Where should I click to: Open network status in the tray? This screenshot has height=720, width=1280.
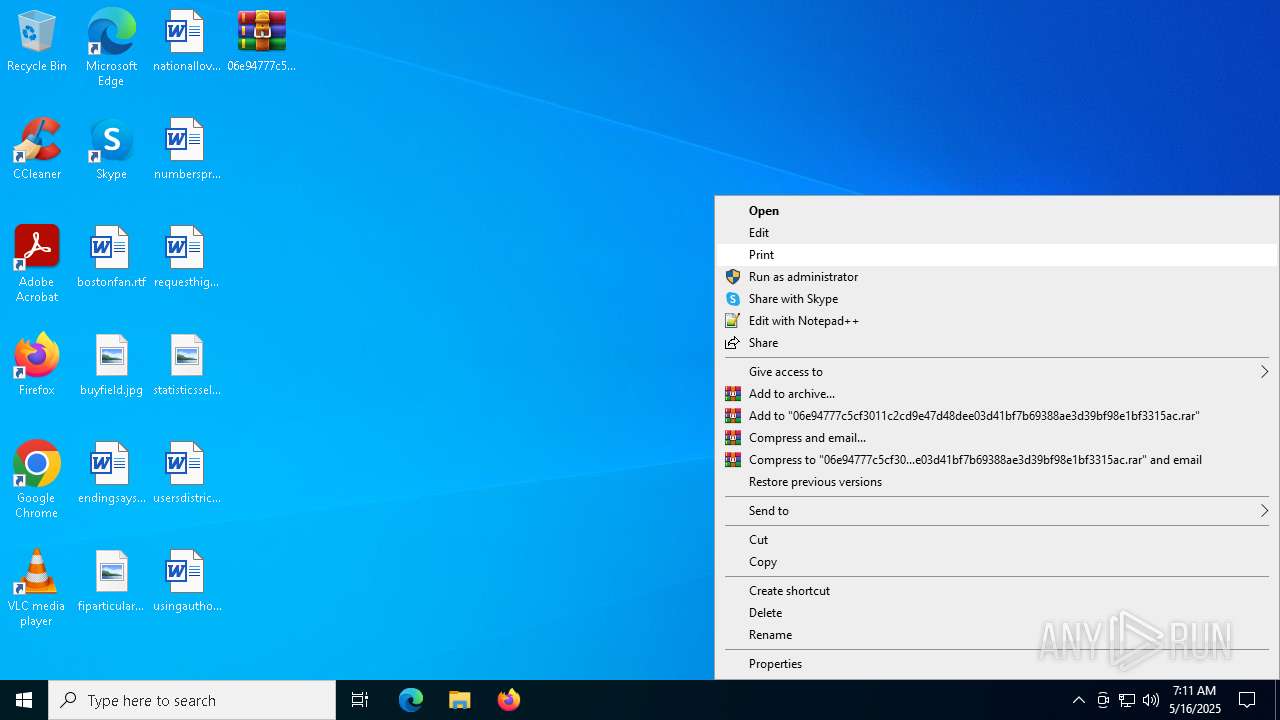point(1127,700)
